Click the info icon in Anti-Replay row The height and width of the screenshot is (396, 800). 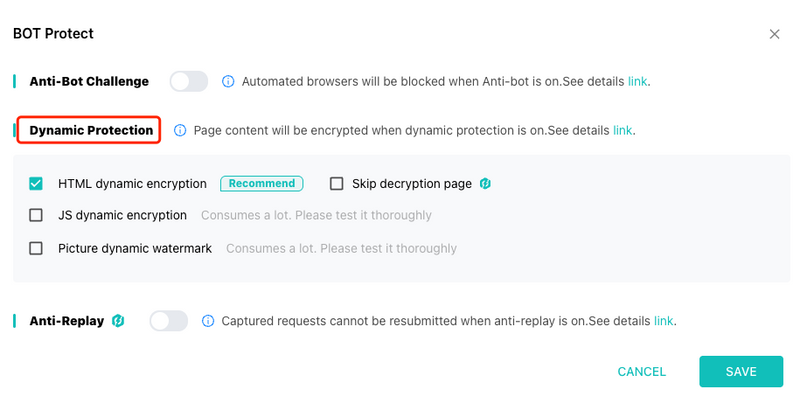pyautogui.click(x=208, y=321)
